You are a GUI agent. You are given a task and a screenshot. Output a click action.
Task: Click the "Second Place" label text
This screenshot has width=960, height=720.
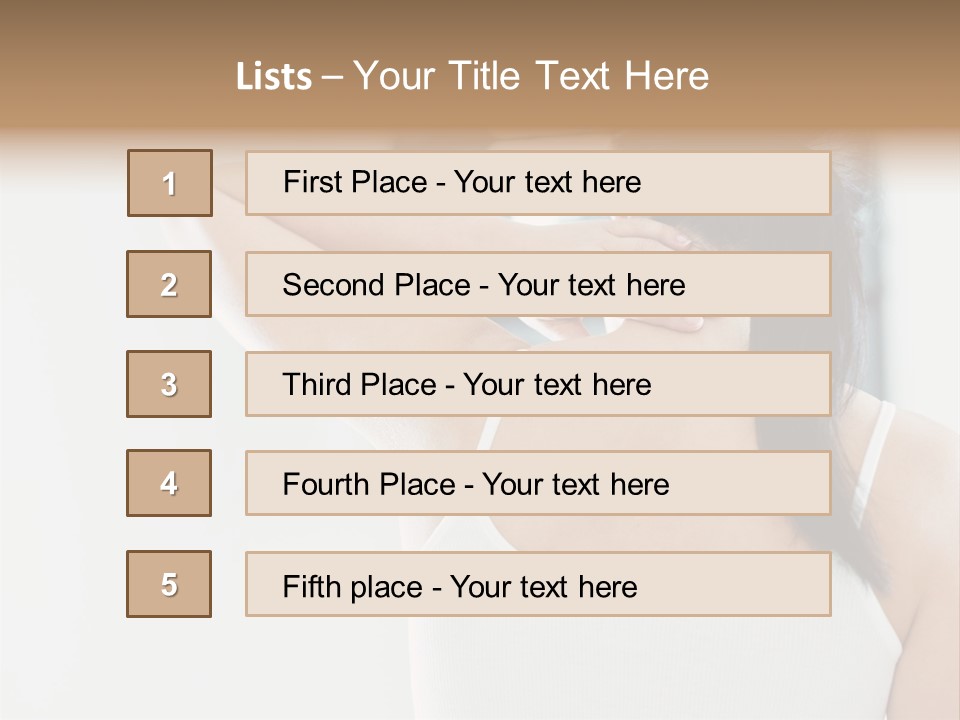pyautogui.click(x=375, y=285)
